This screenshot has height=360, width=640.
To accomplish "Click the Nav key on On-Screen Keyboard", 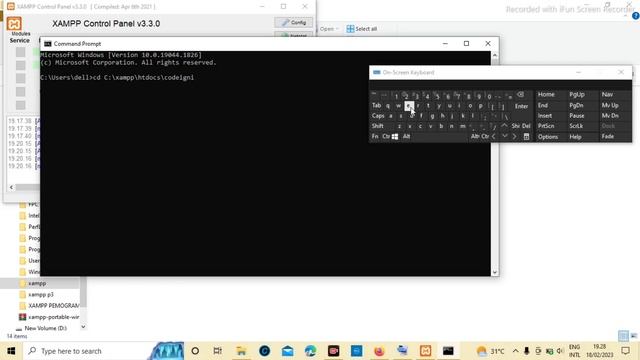I will [x=607, y=95].
